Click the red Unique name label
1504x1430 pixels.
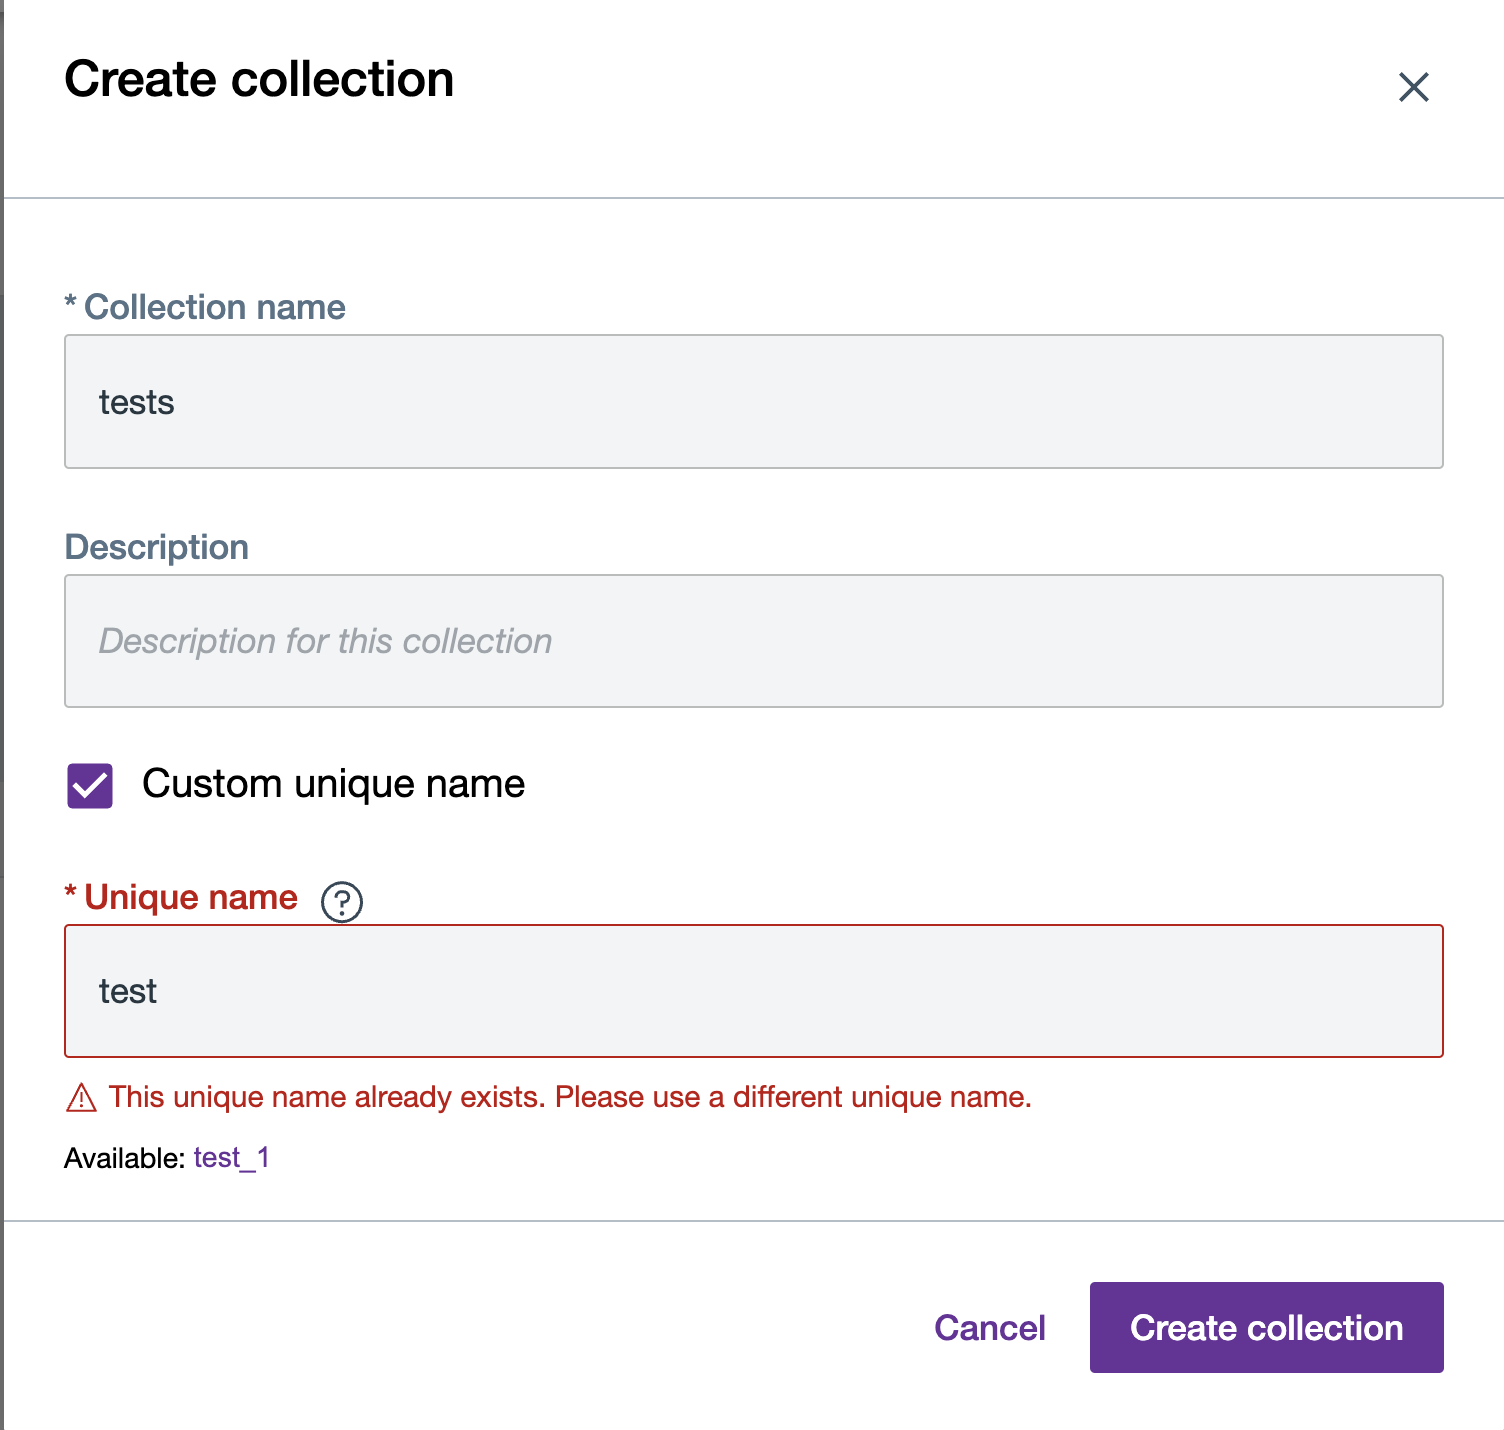point(191,897)
